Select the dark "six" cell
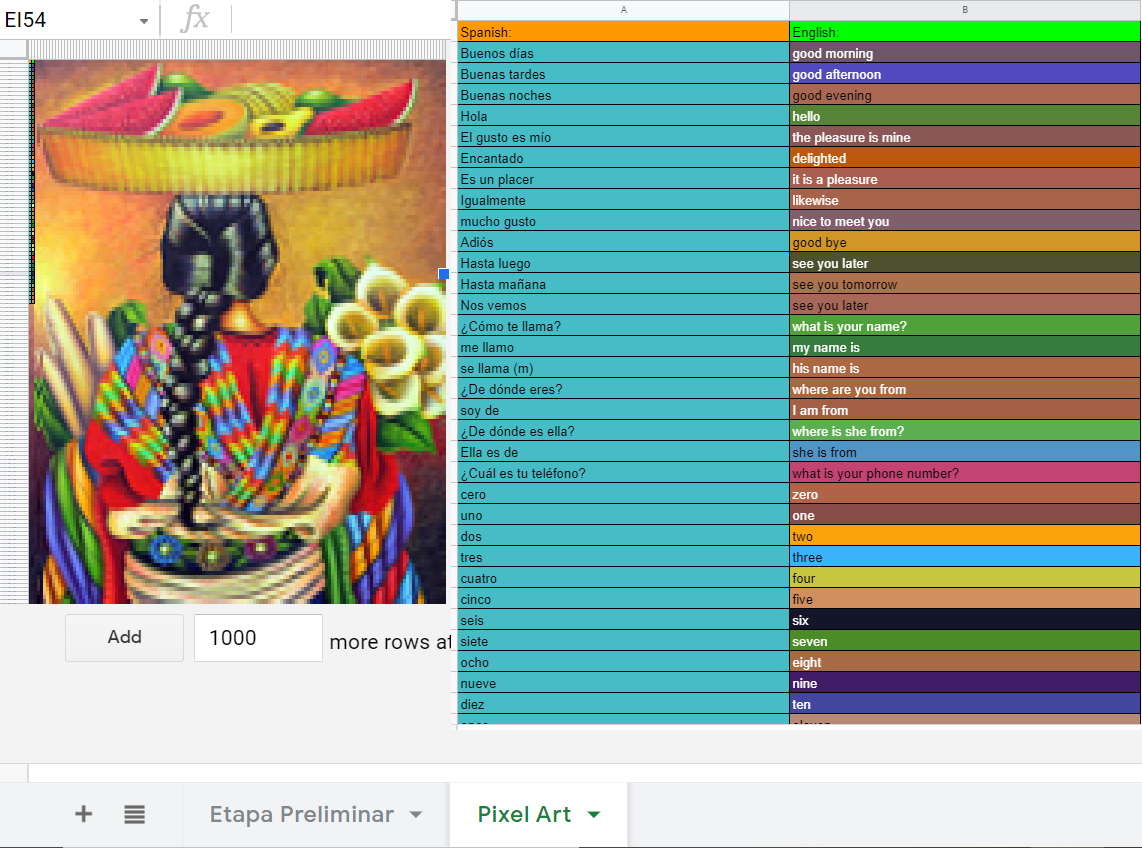 point(964,620)
